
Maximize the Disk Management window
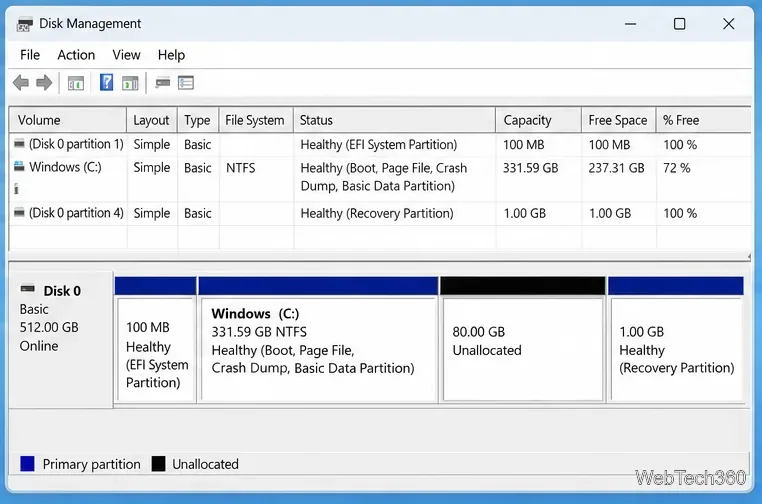679,24
